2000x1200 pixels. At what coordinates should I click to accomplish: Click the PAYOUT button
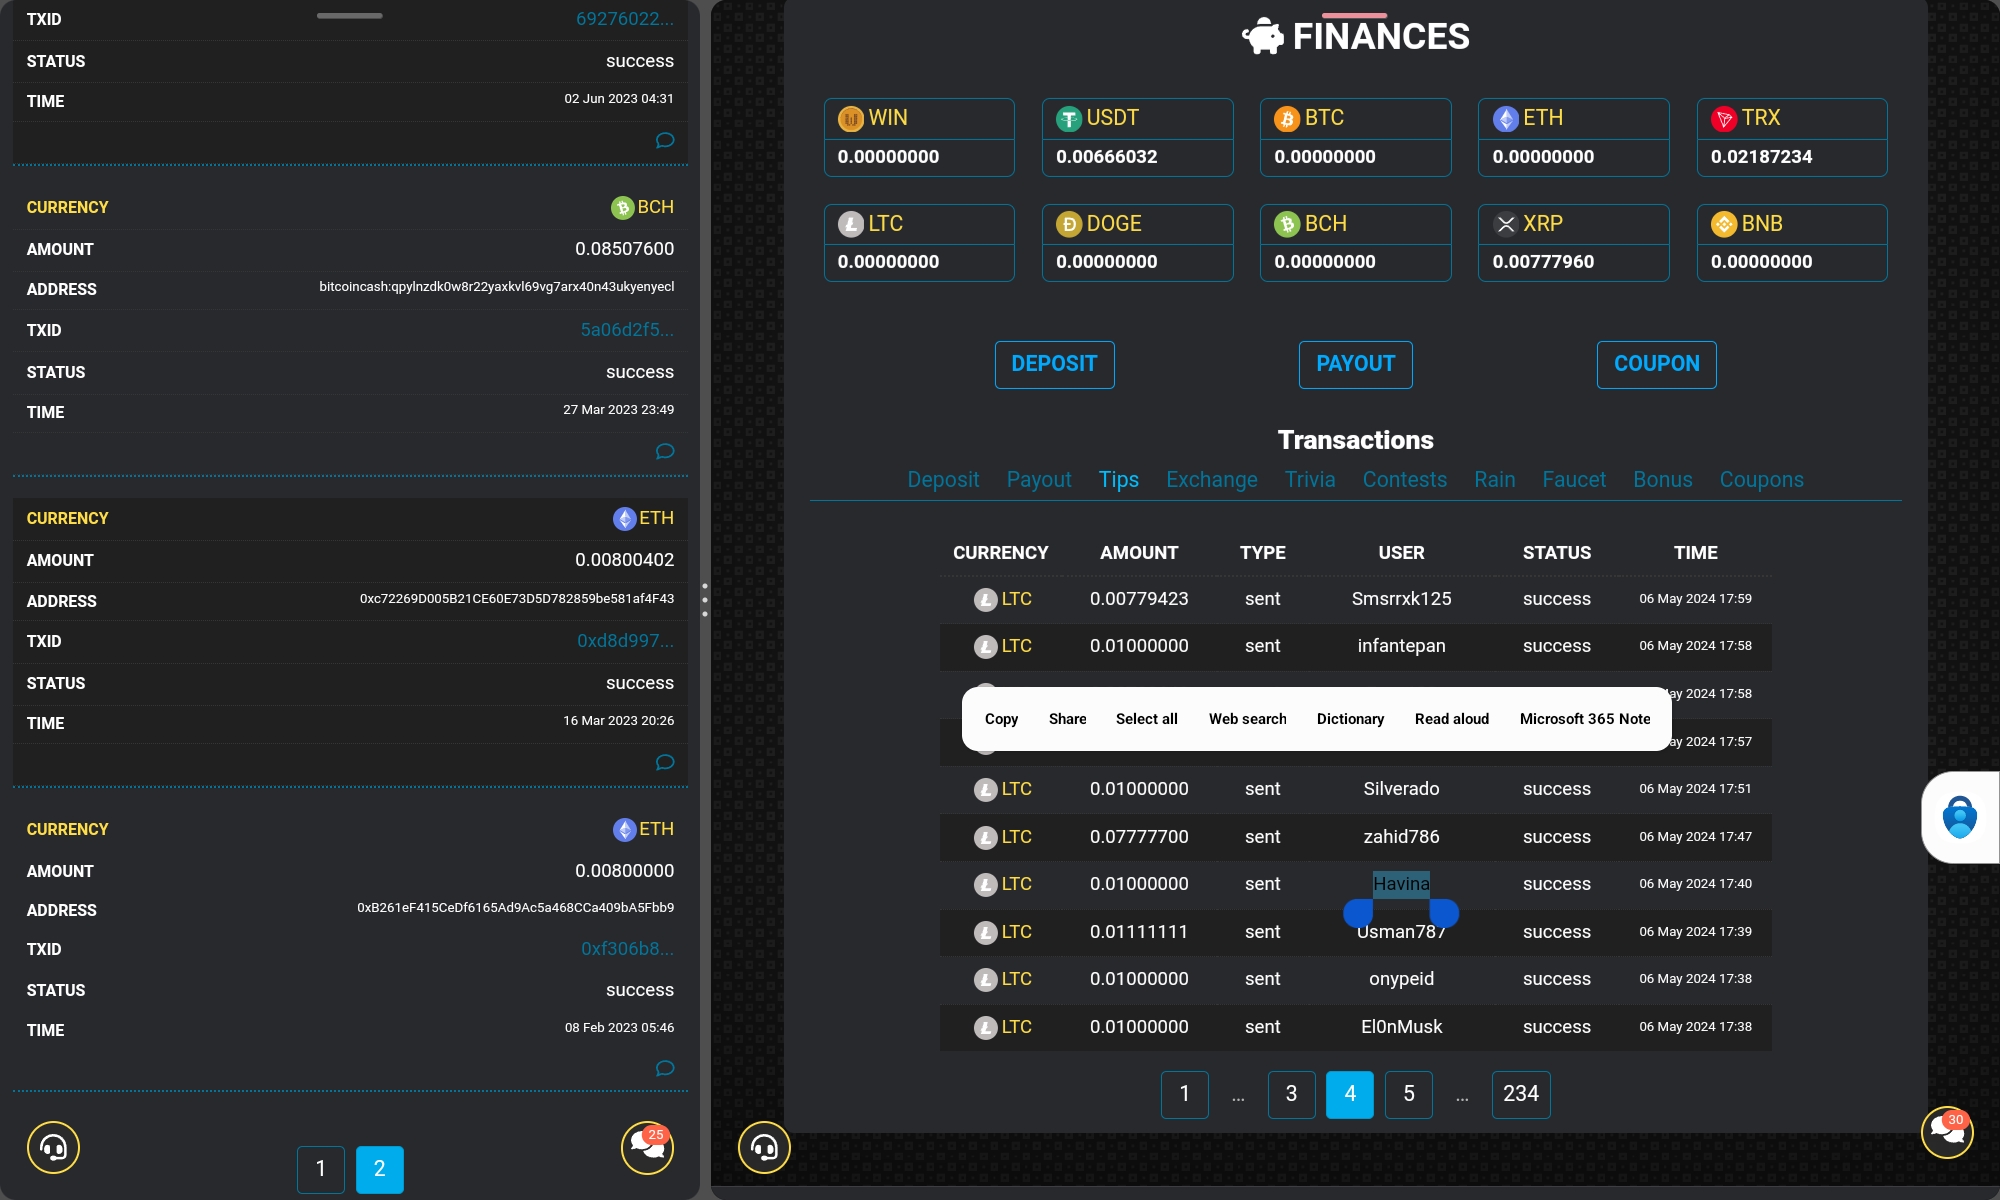point(1356,364)
